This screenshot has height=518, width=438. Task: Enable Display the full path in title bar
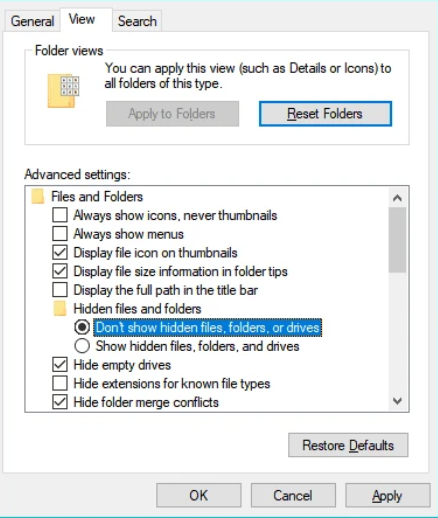pyautogui.click(x=60, y=290)
